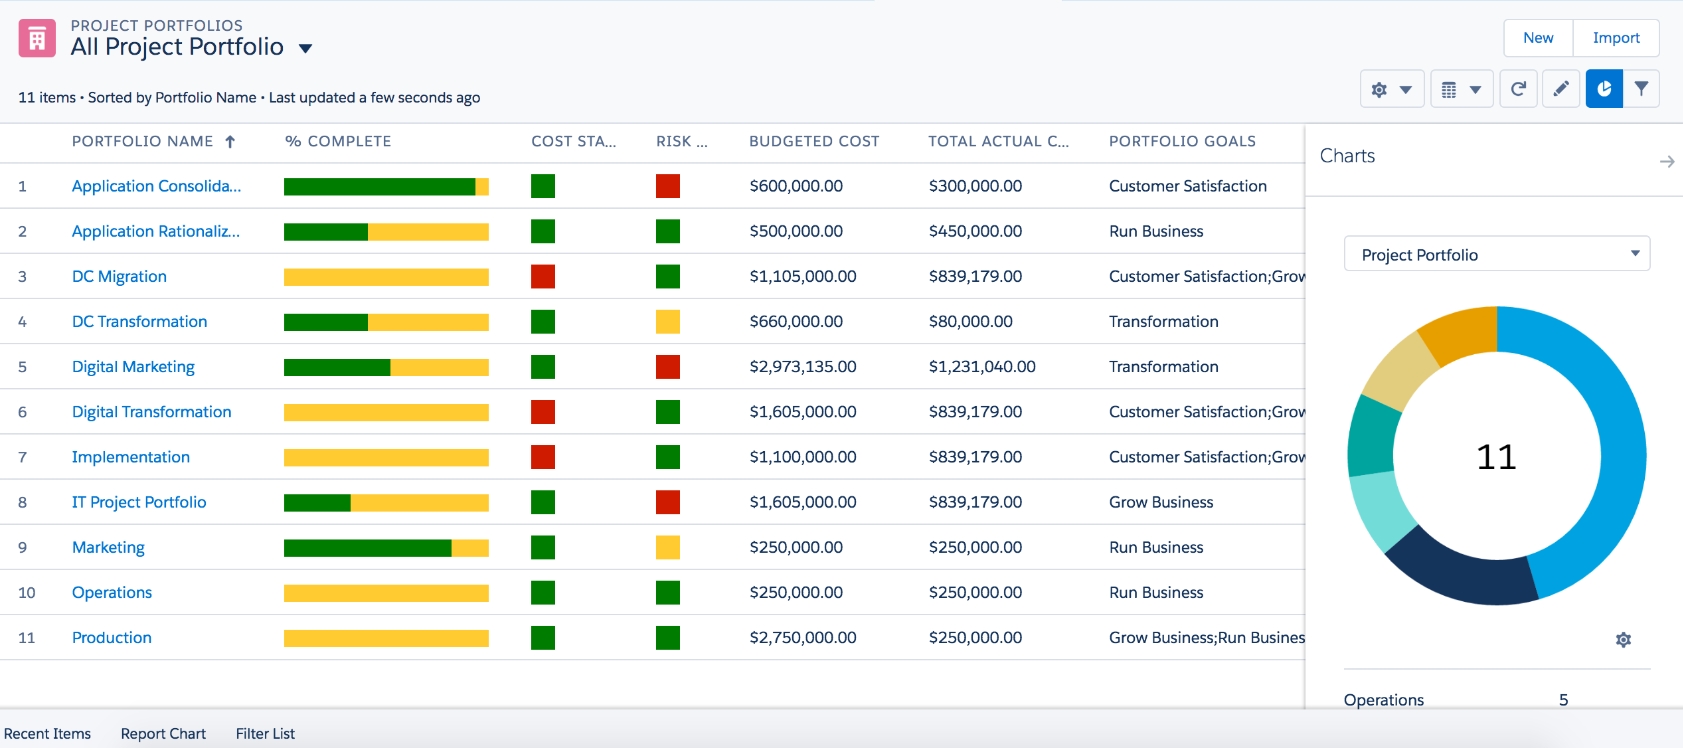Click the Marketing percent complete progress bar
The width and height of the screenshot is (1683, 750).
coord(386,548)
